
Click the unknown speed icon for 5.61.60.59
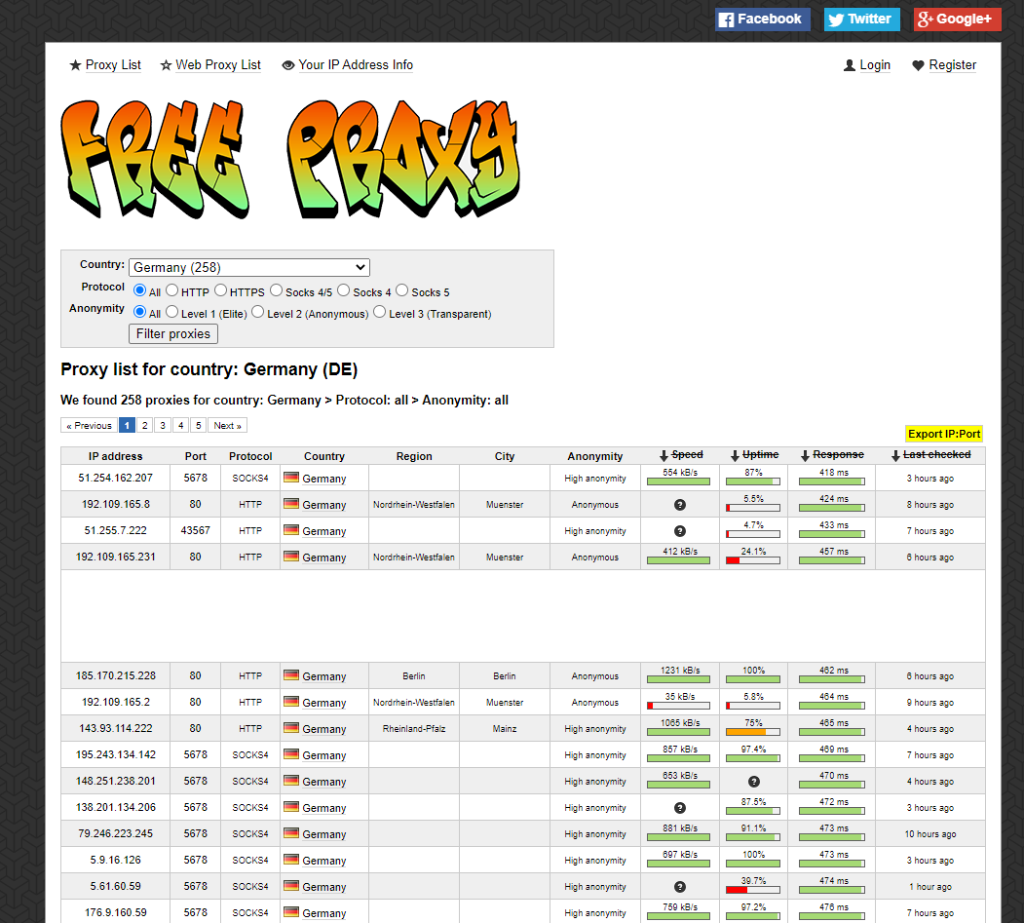(680, 887)
